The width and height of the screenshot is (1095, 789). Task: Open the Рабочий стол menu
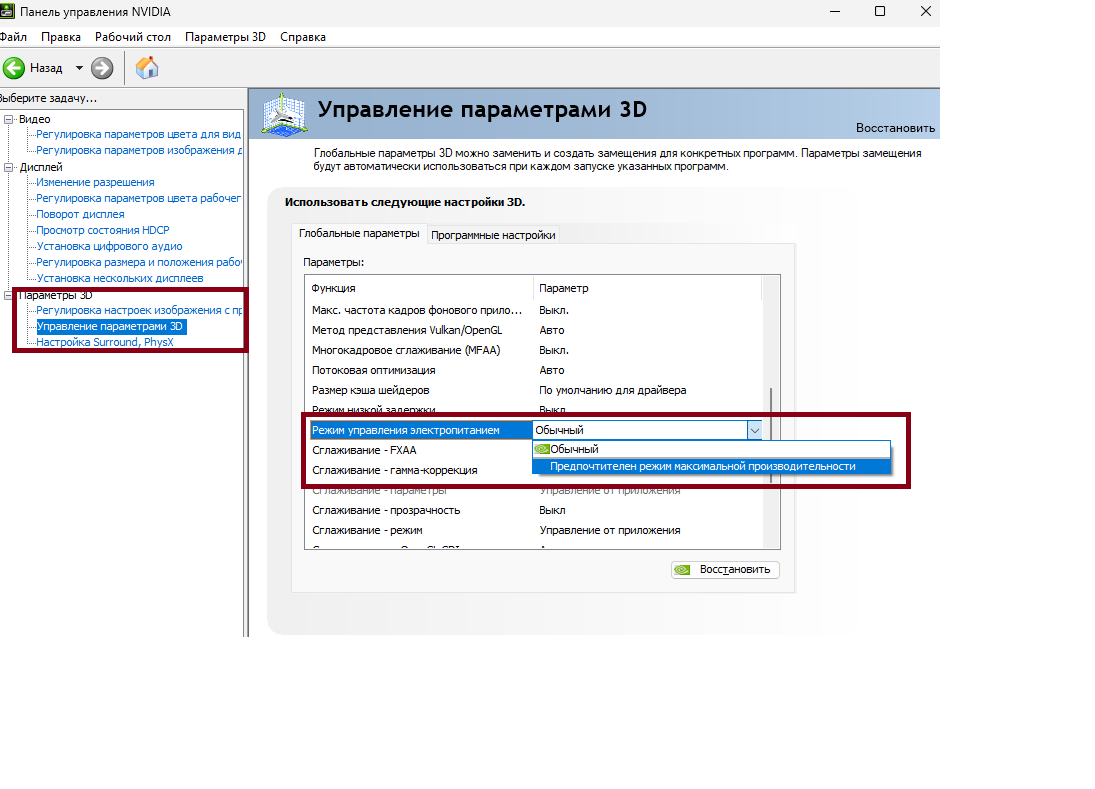coord(133,37)
